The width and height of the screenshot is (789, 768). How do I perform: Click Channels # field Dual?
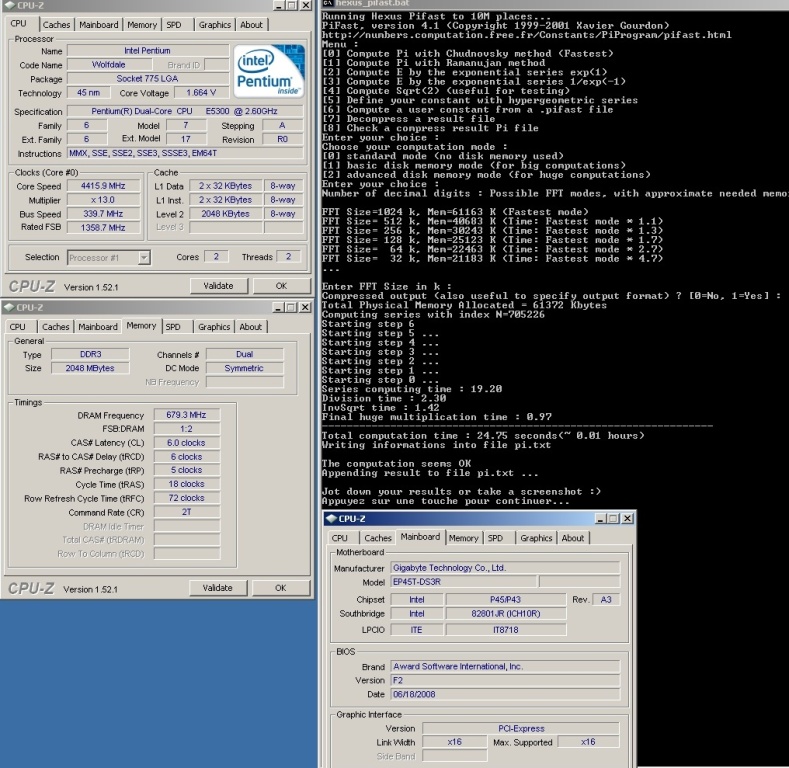245,354
